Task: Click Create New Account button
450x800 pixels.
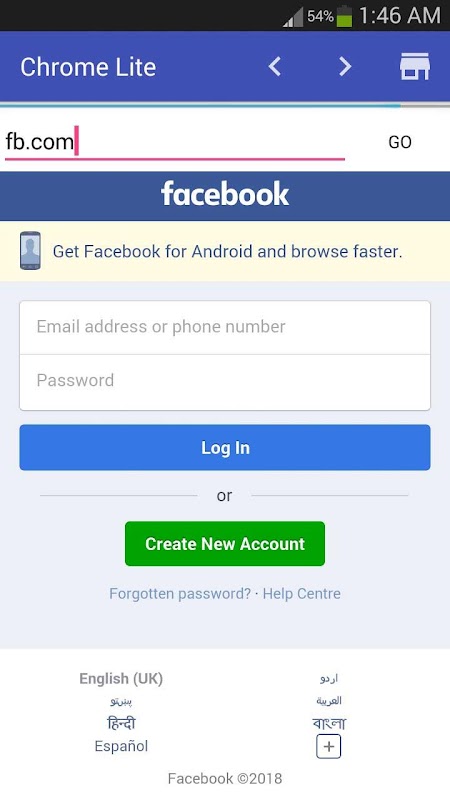Action: pyautogui.click(x=224, y=543)
